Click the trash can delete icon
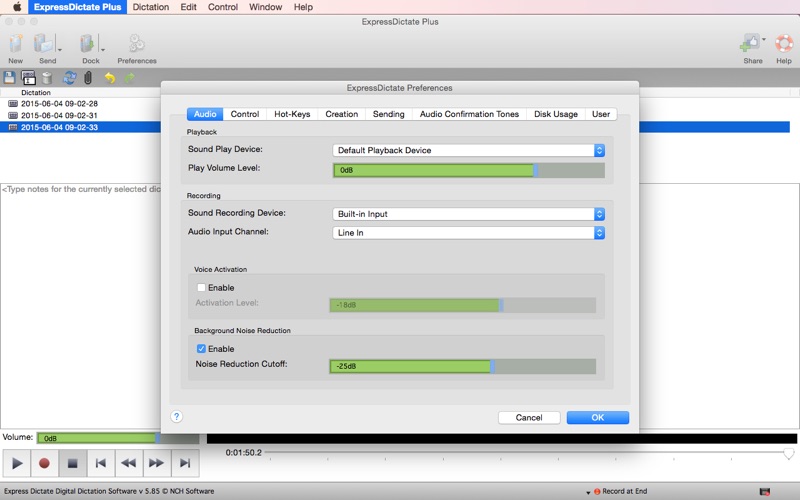The height and width of the screenshot is (500, 800). [47, 78]
